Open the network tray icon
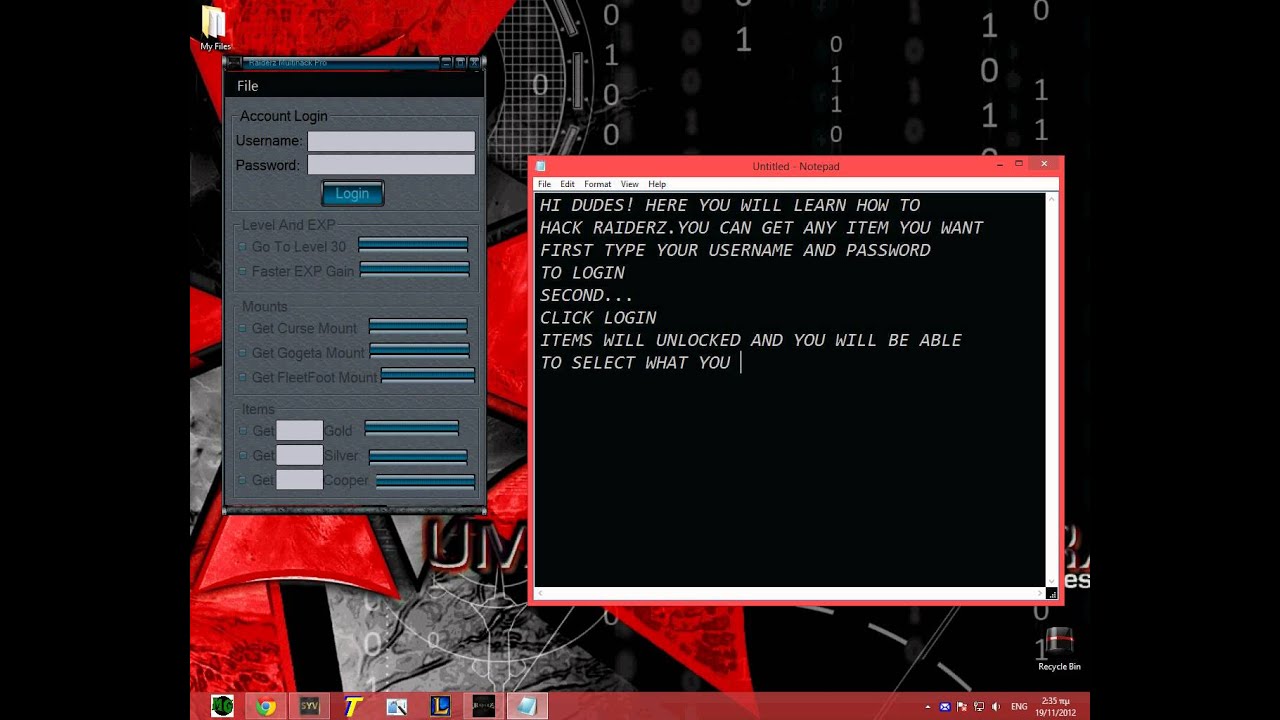Screen dimensions: 1280x720 [979, 707]
